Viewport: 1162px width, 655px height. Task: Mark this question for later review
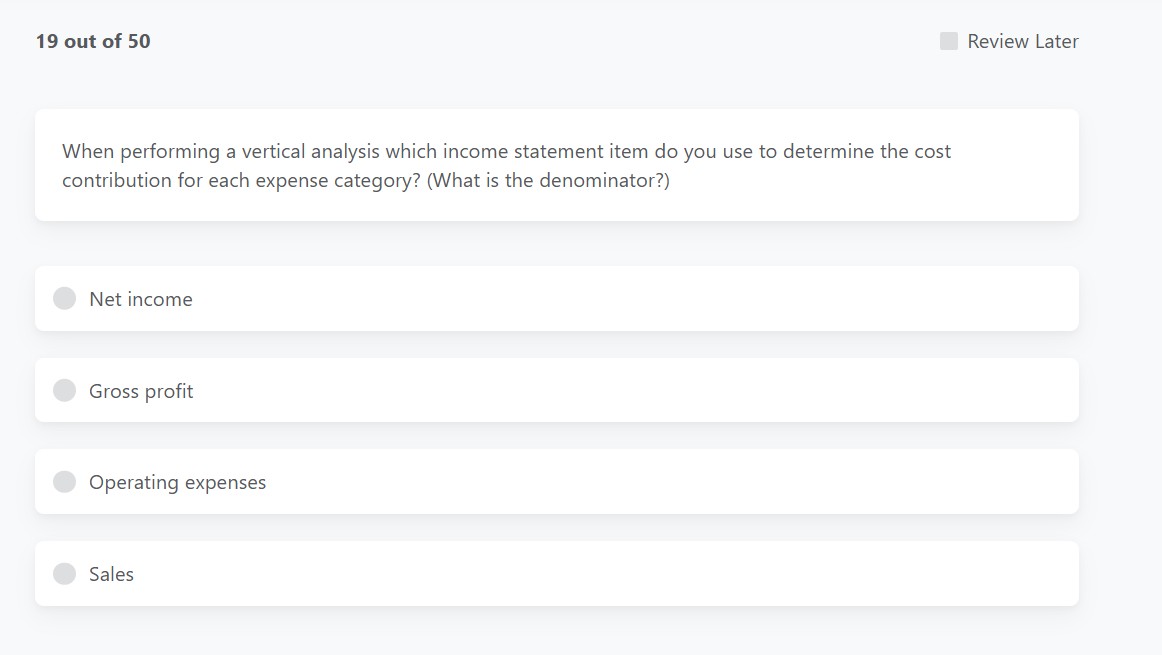(x=947, y=41)
